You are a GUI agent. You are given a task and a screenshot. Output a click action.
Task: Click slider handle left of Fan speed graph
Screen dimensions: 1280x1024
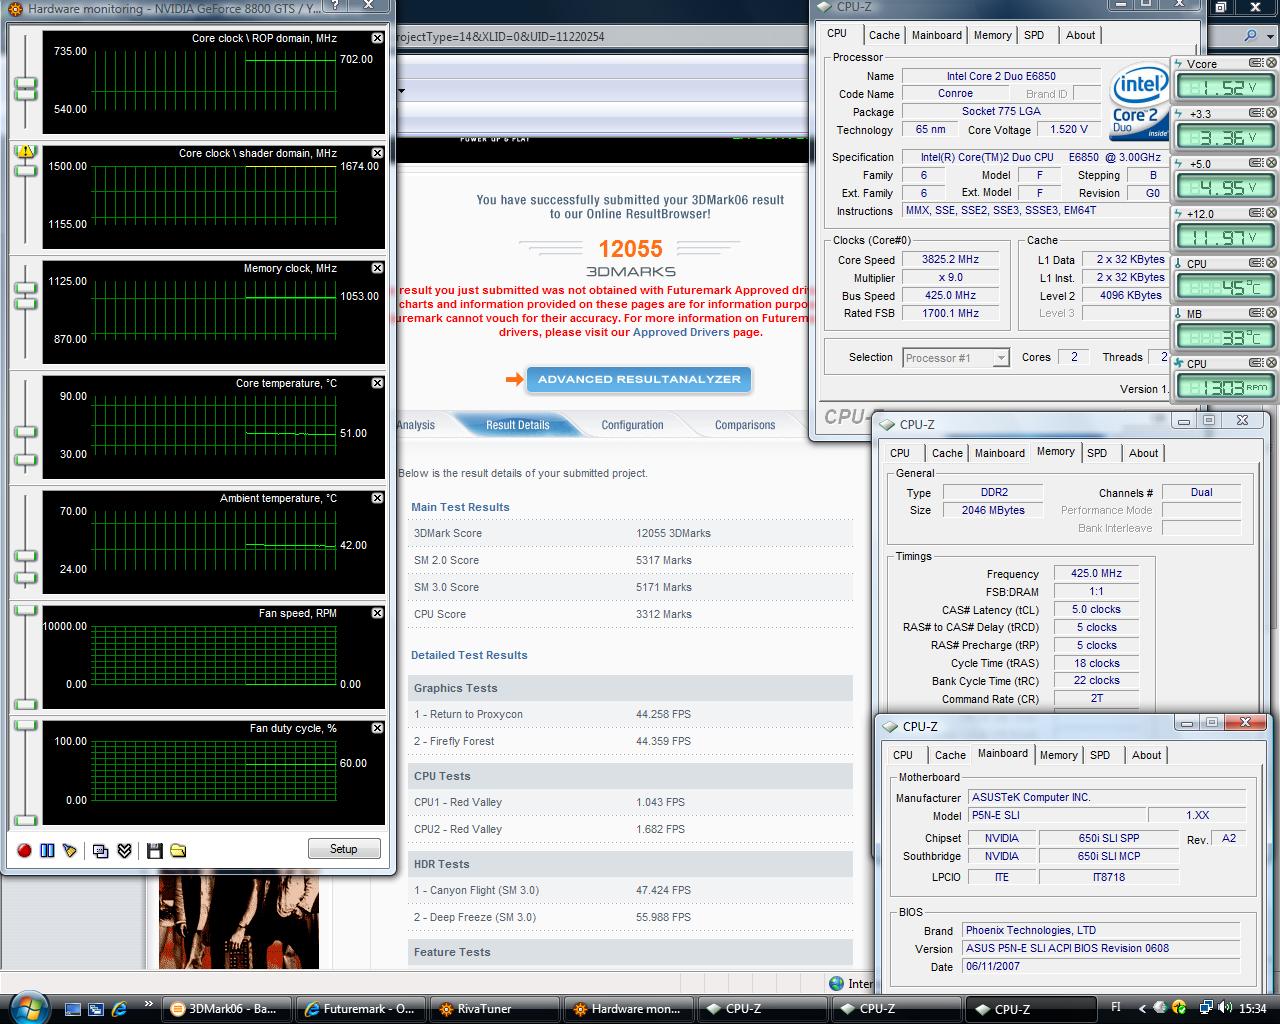click(25, 609)
